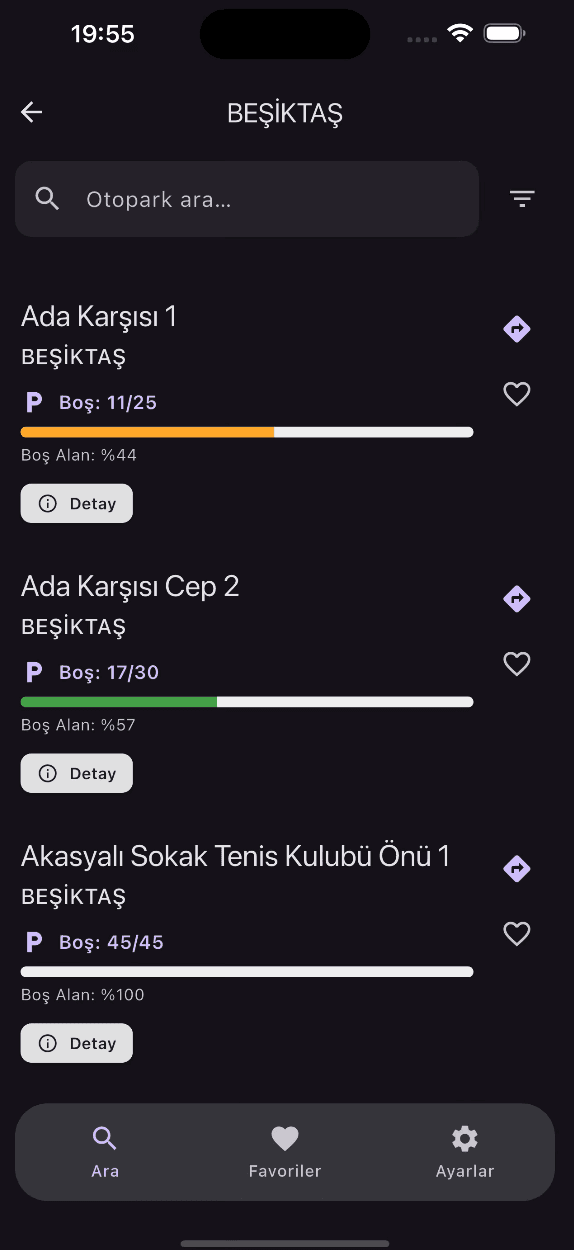Viewport: 574px width, 1250px height.
Task: Open the Ara tab
Action: [105, 1151]
